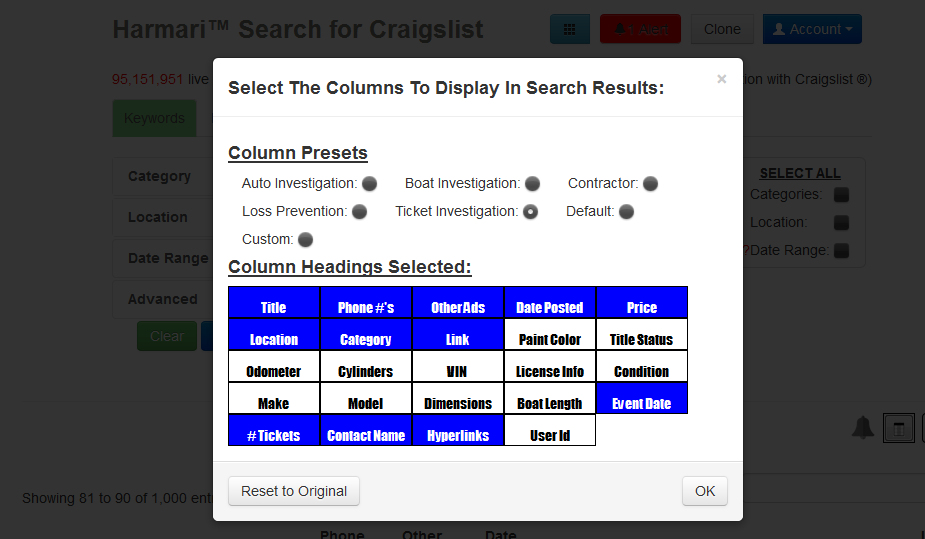Click the column chooser table icon

click(x=899, y=428)
